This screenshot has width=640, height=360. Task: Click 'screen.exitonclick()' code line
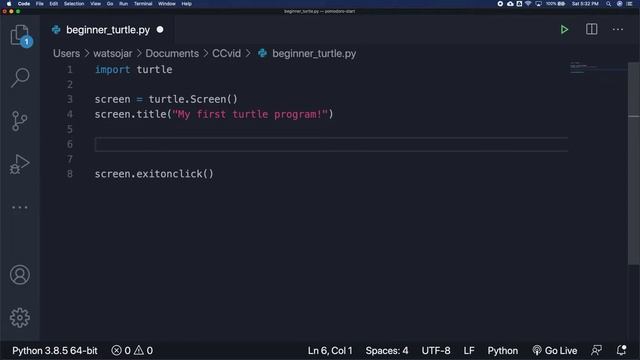154,174
